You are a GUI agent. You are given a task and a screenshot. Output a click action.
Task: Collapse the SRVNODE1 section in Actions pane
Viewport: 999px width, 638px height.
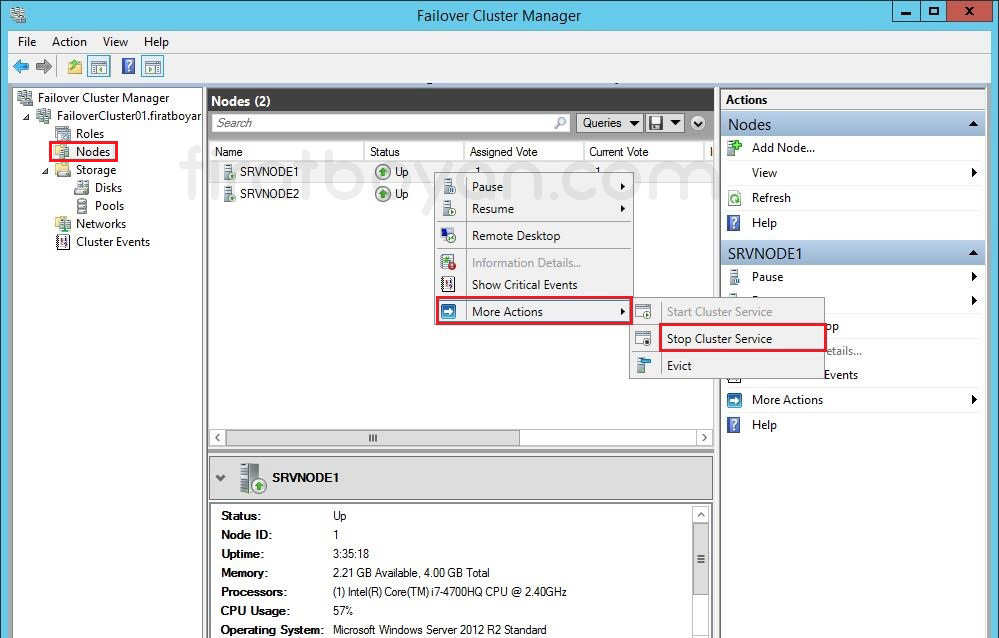(973, 253)
